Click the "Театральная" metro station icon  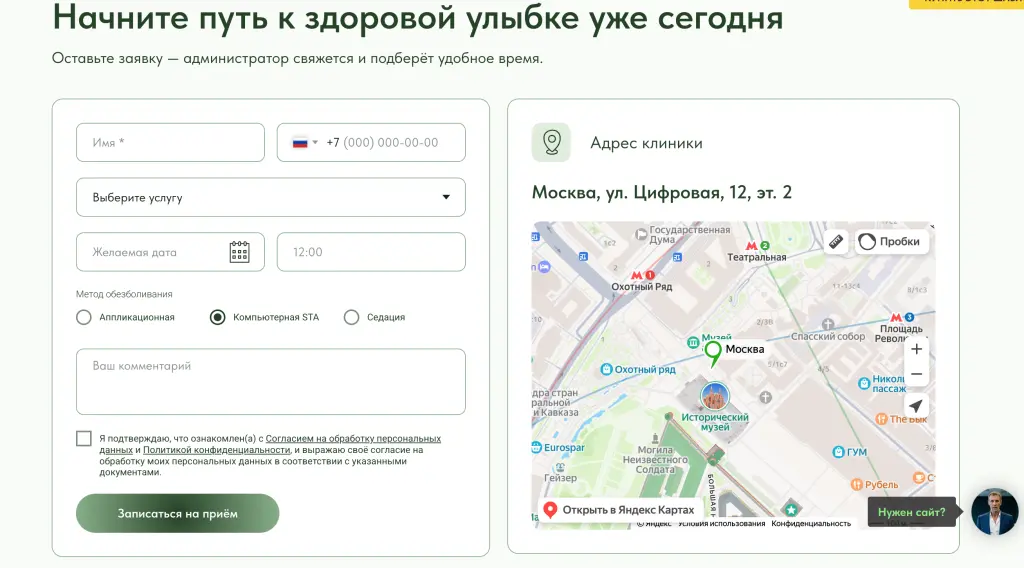tap(758, 245)
